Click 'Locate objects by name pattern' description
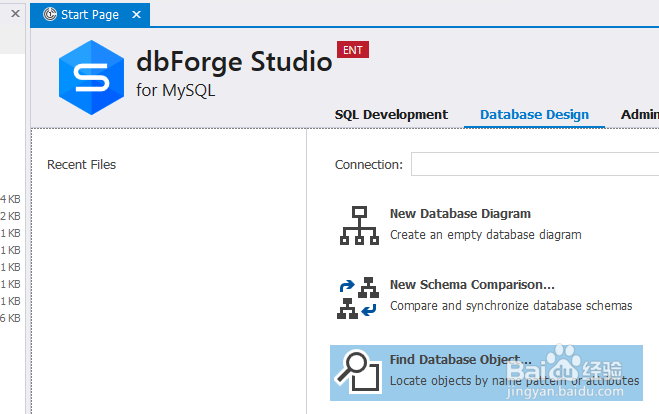 click(x=514, y=381)
